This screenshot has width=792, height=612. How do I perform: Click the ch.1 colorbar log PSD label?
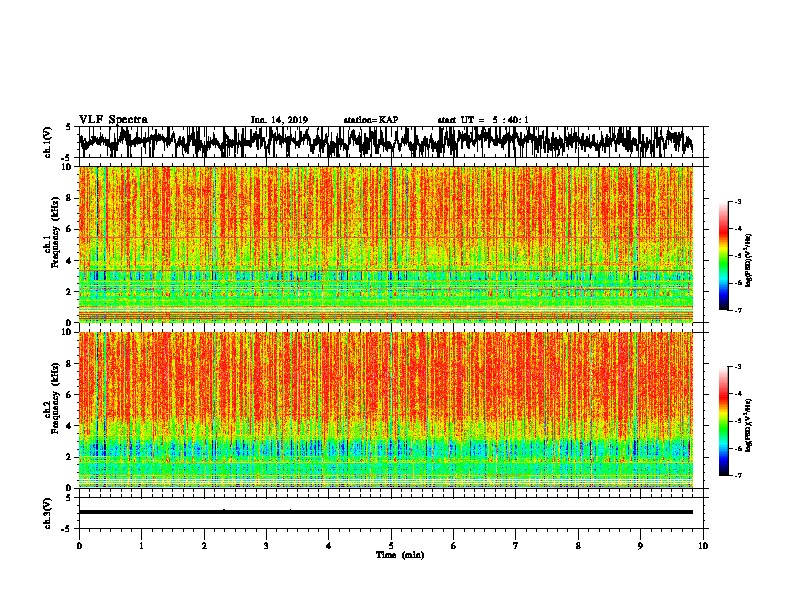pyautogui.click(x=749, y=261)
